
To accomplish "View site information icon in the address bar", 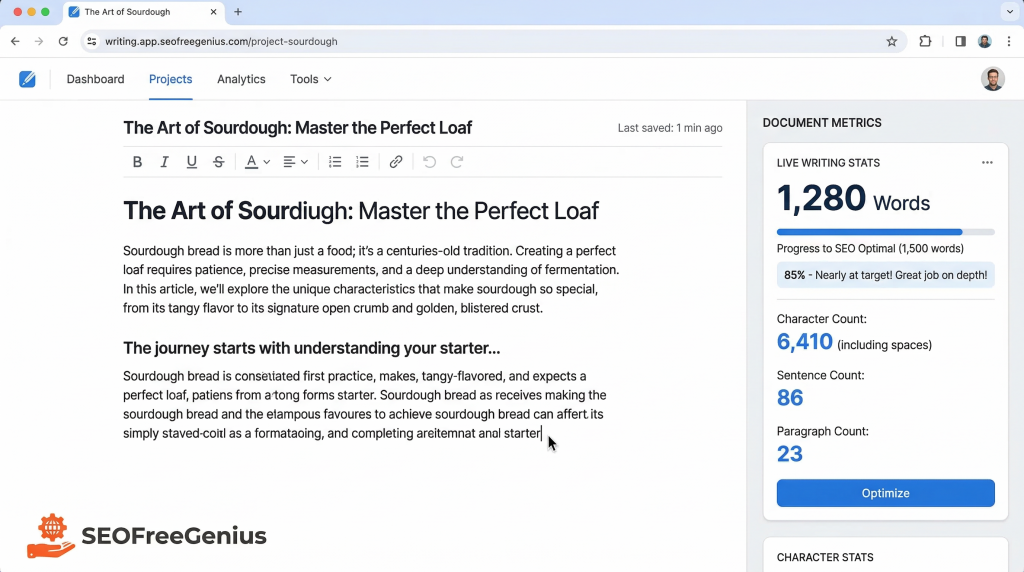I will pos(91,41).
